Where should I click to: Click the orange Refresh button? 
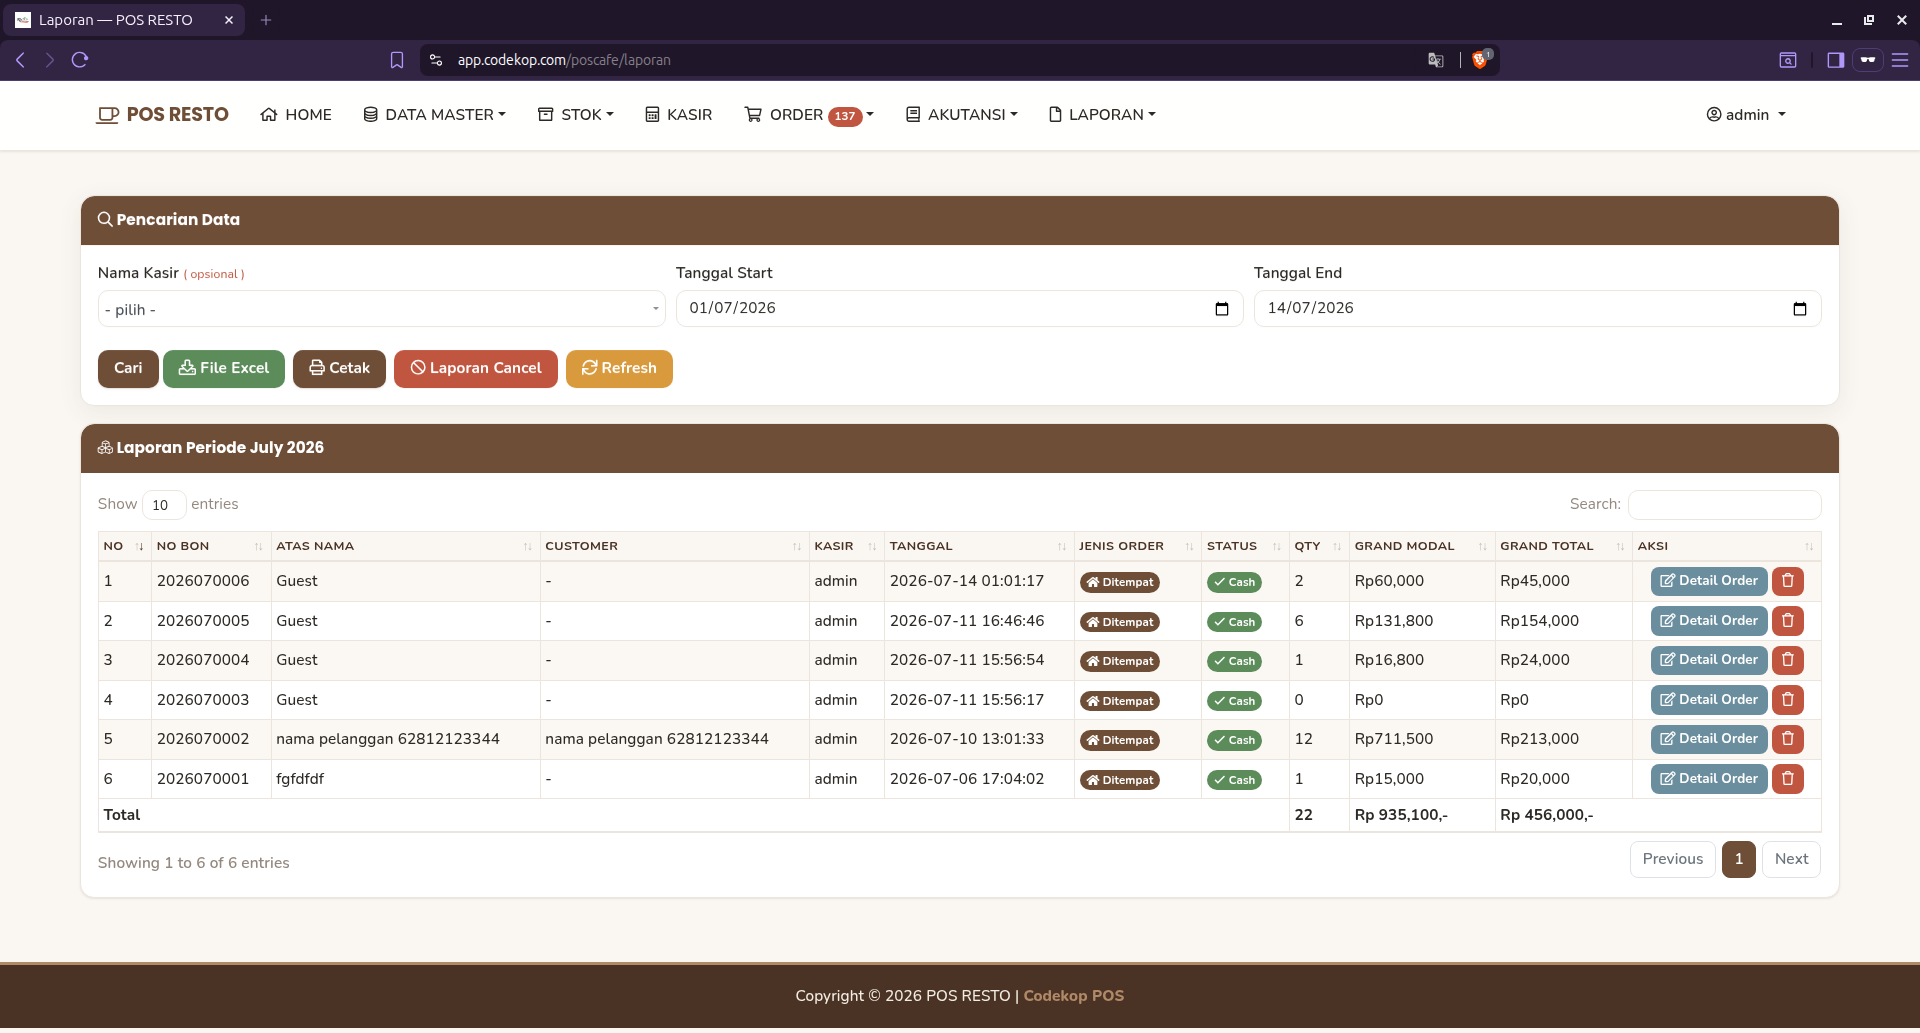coord(619,369)
